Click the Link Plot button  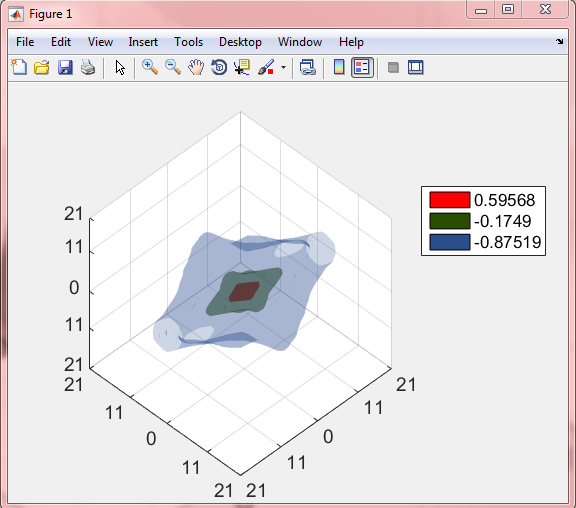tap(307, 68)
